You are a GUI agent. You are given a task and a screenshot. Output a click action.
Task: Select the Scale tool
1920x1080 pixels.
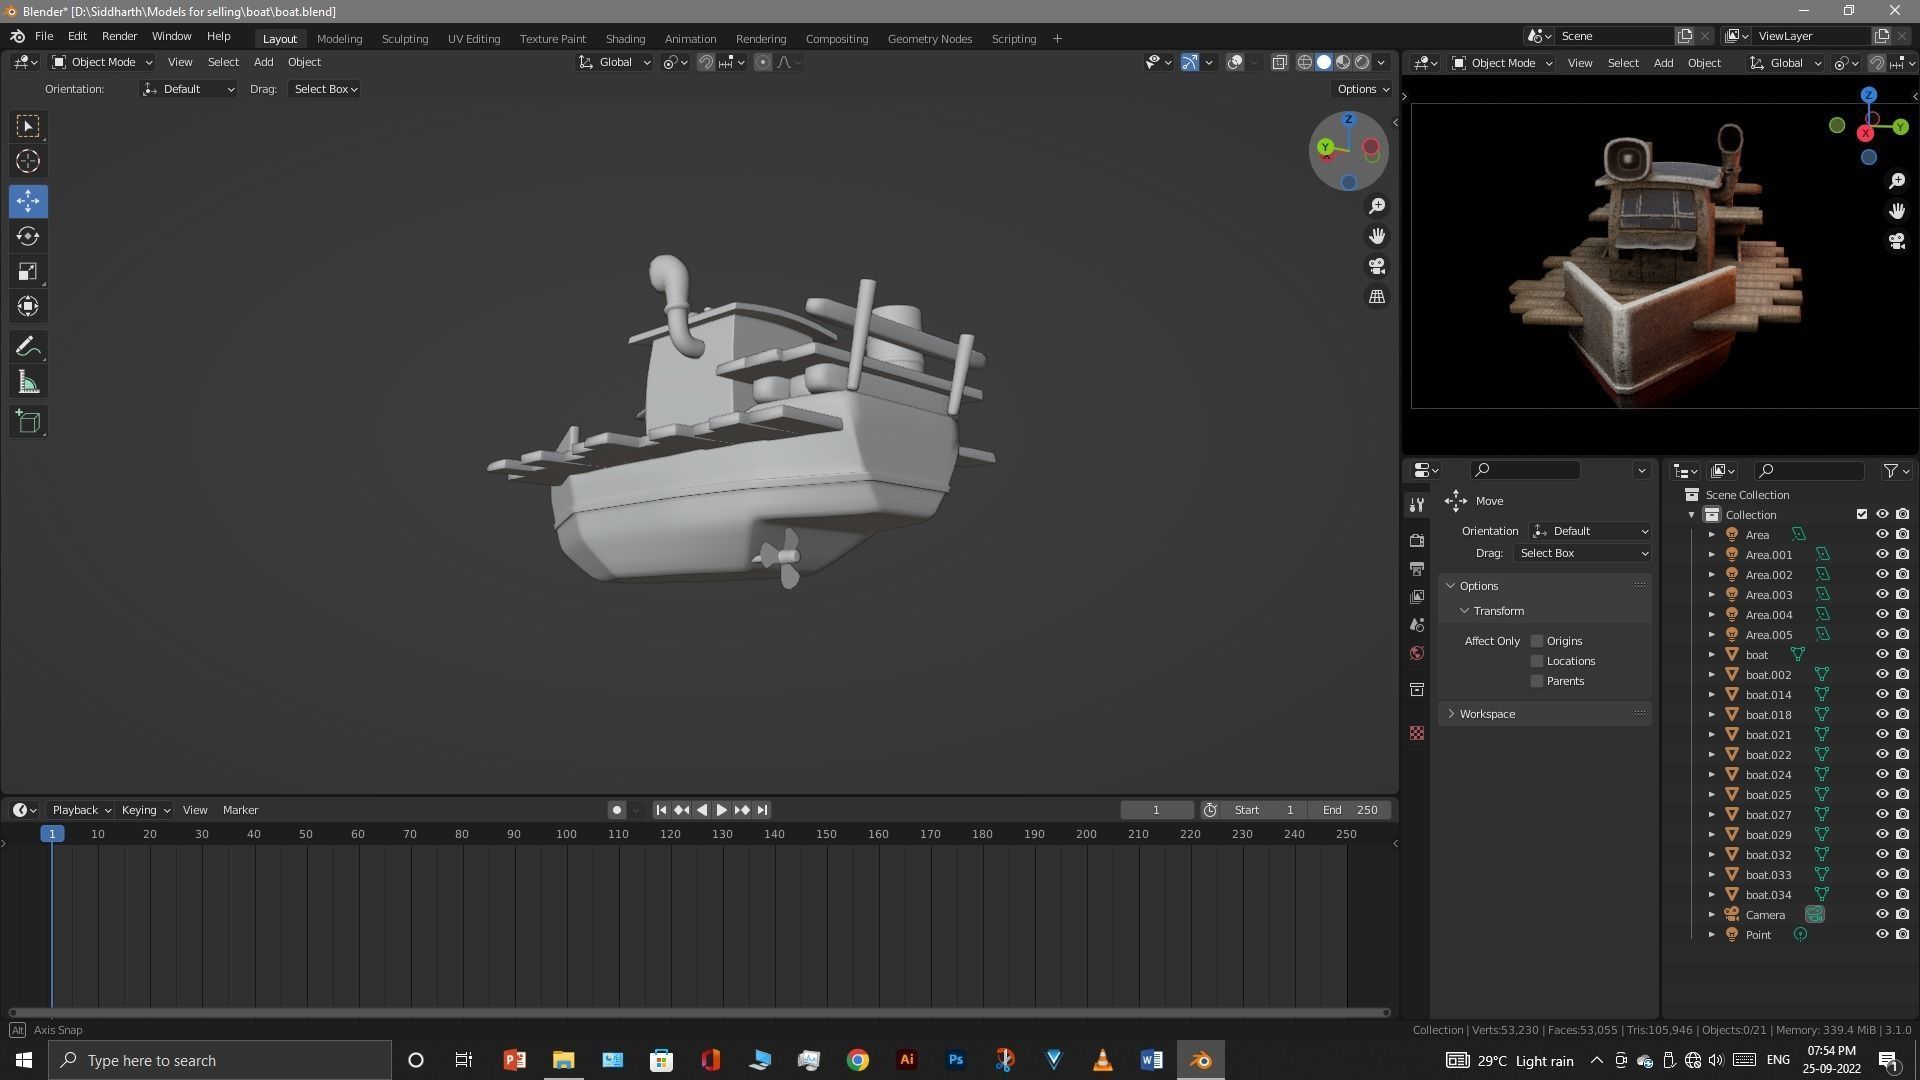click(x=28, y=272)
